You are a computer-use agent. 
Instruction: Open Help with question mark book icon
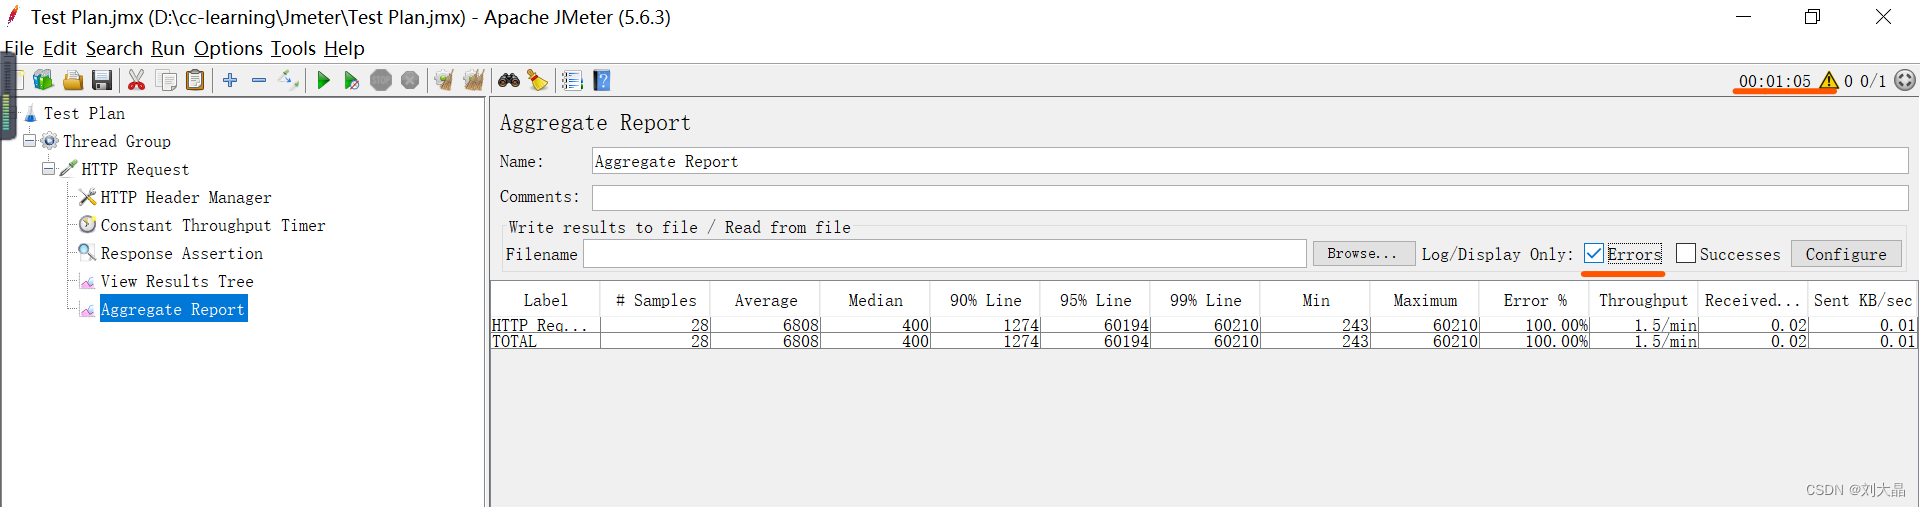coord(602,80)
